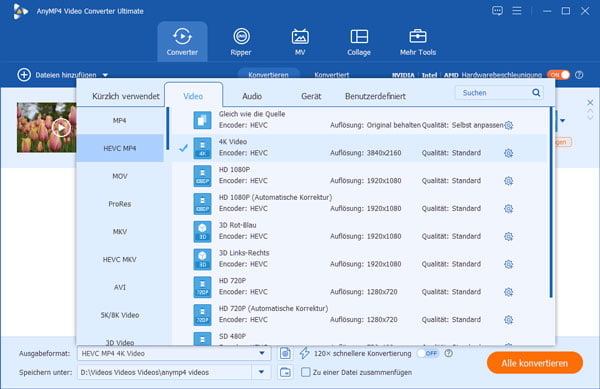Select HEVC MKV format in sidebar
600x389 pixels.
click(120, 259)
